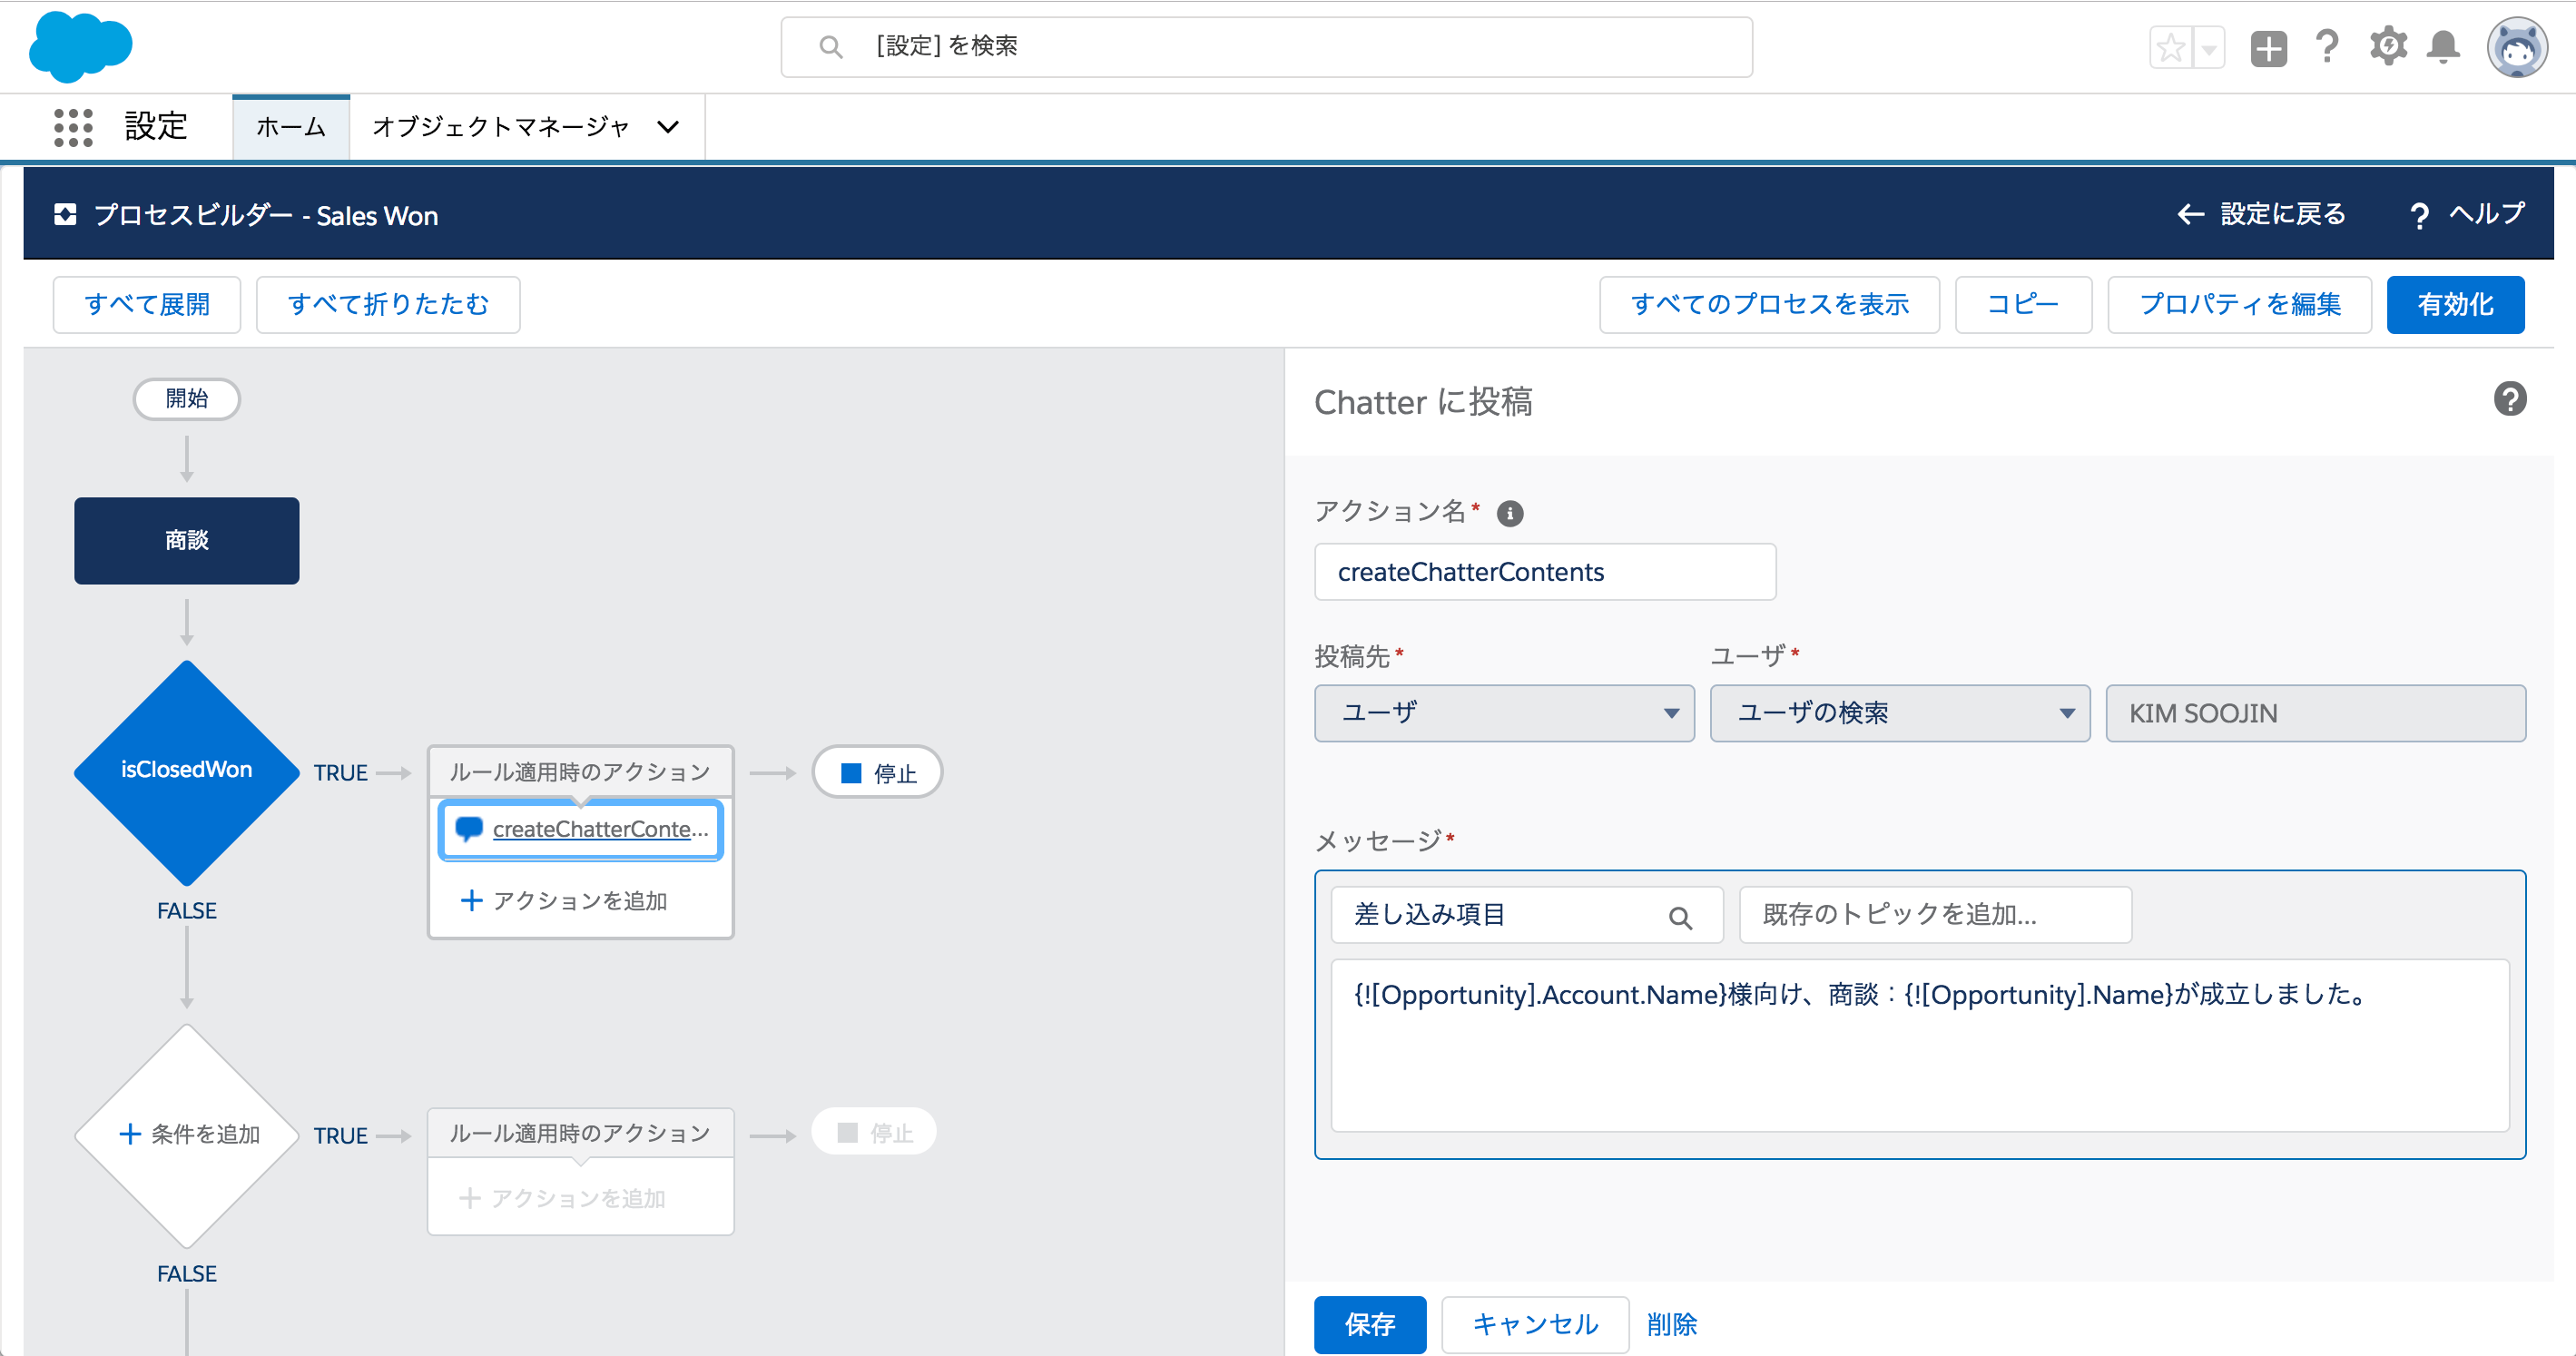2576x1356 pixels.
Task: Click the KIM SOOJIN user field
Action: pyautogui.click(x=2315, y=712)
